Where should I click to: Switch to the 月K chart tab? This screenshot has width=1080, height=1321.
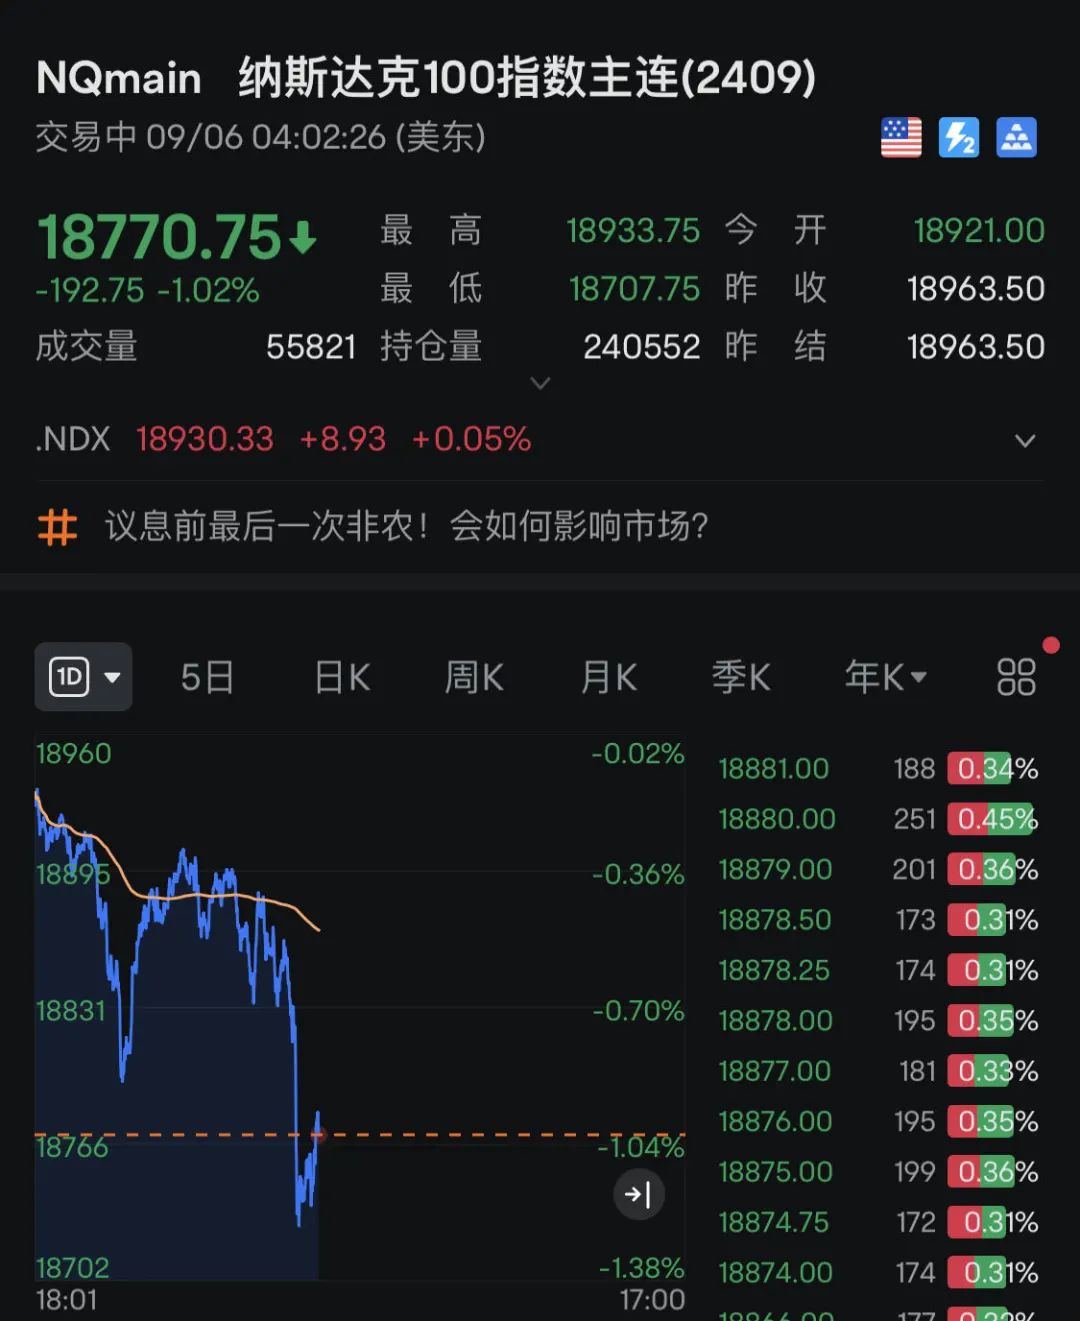tap(608, 677)
